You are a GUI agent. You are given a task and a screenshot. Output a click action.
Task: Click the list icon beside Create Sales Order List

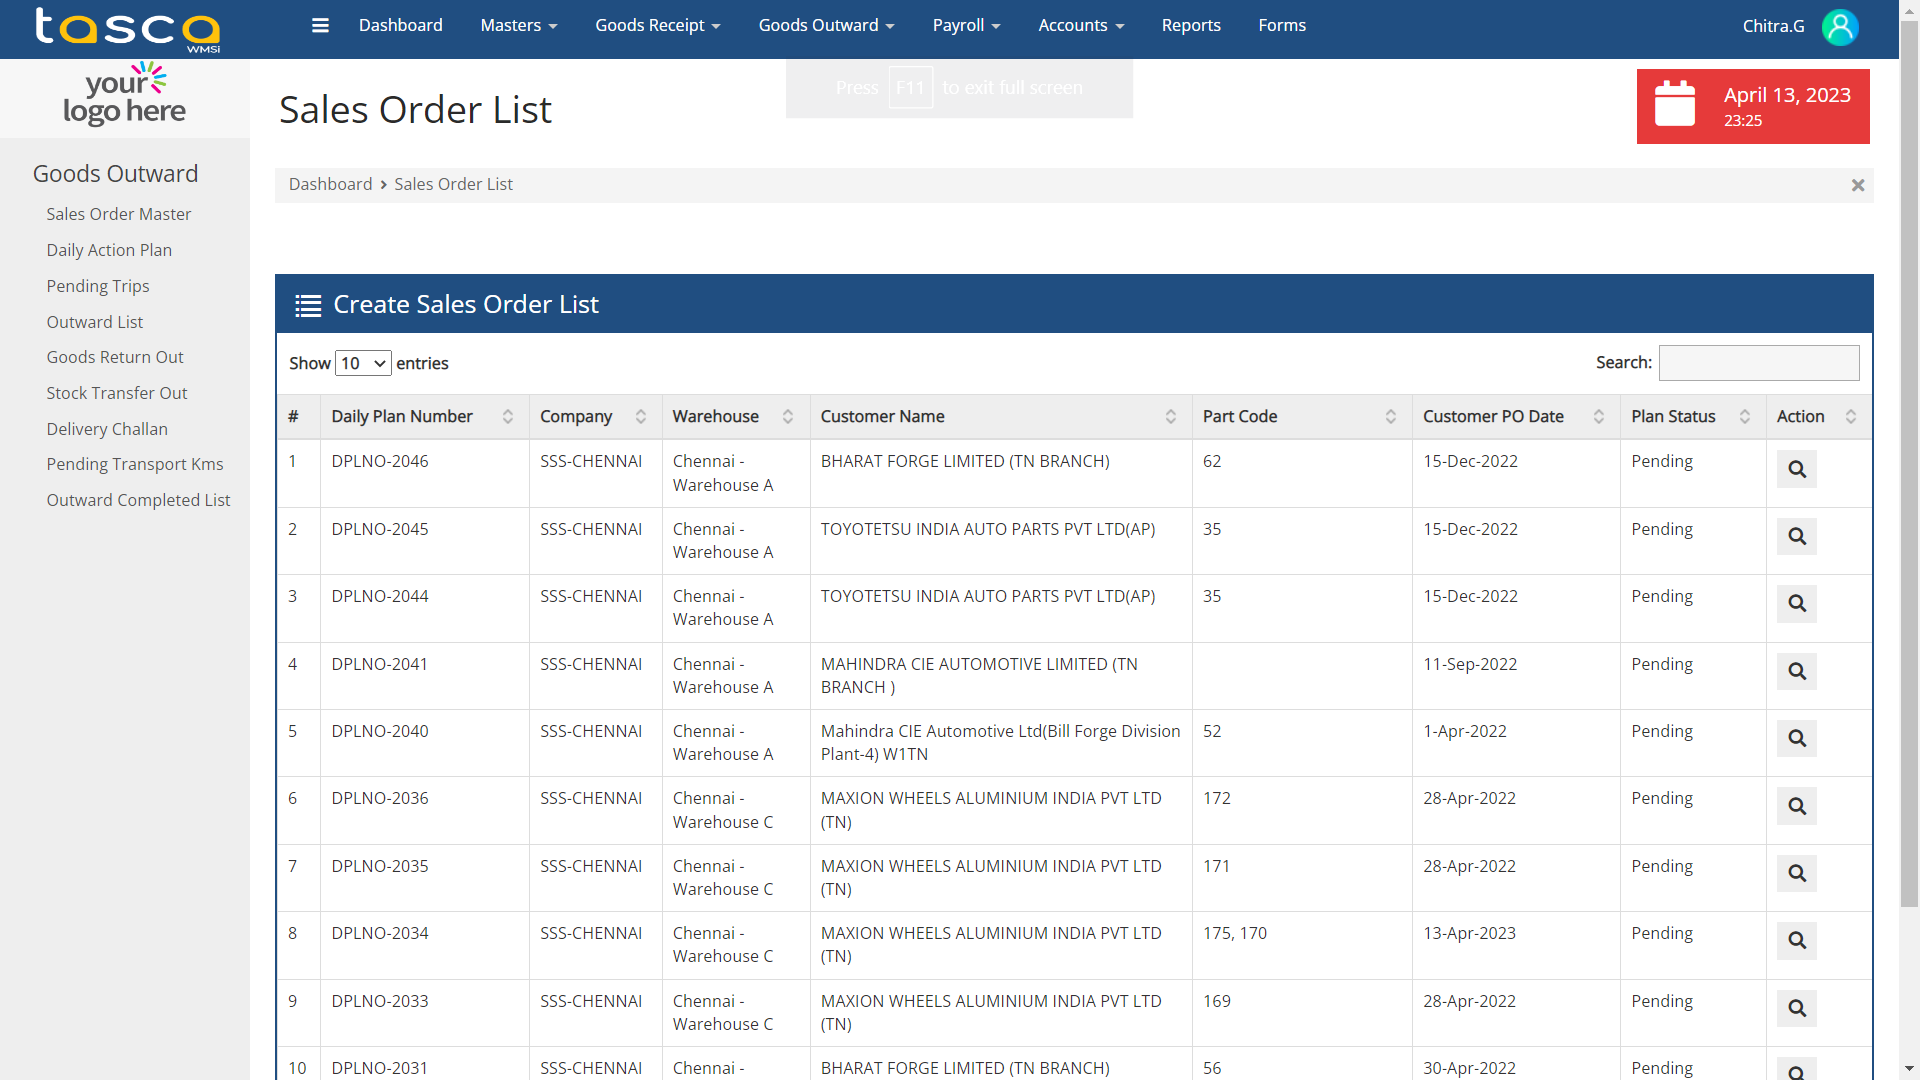coord(308,306)
